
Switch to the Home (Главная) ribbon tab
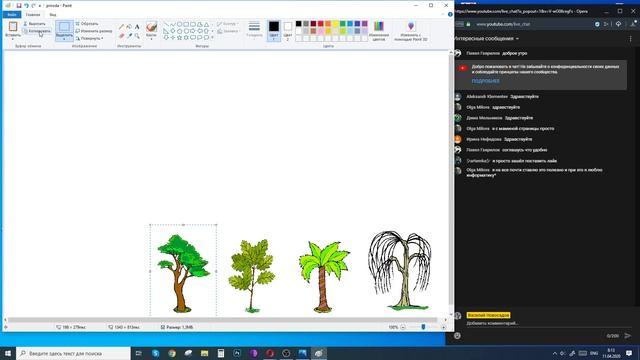point(33,14)
